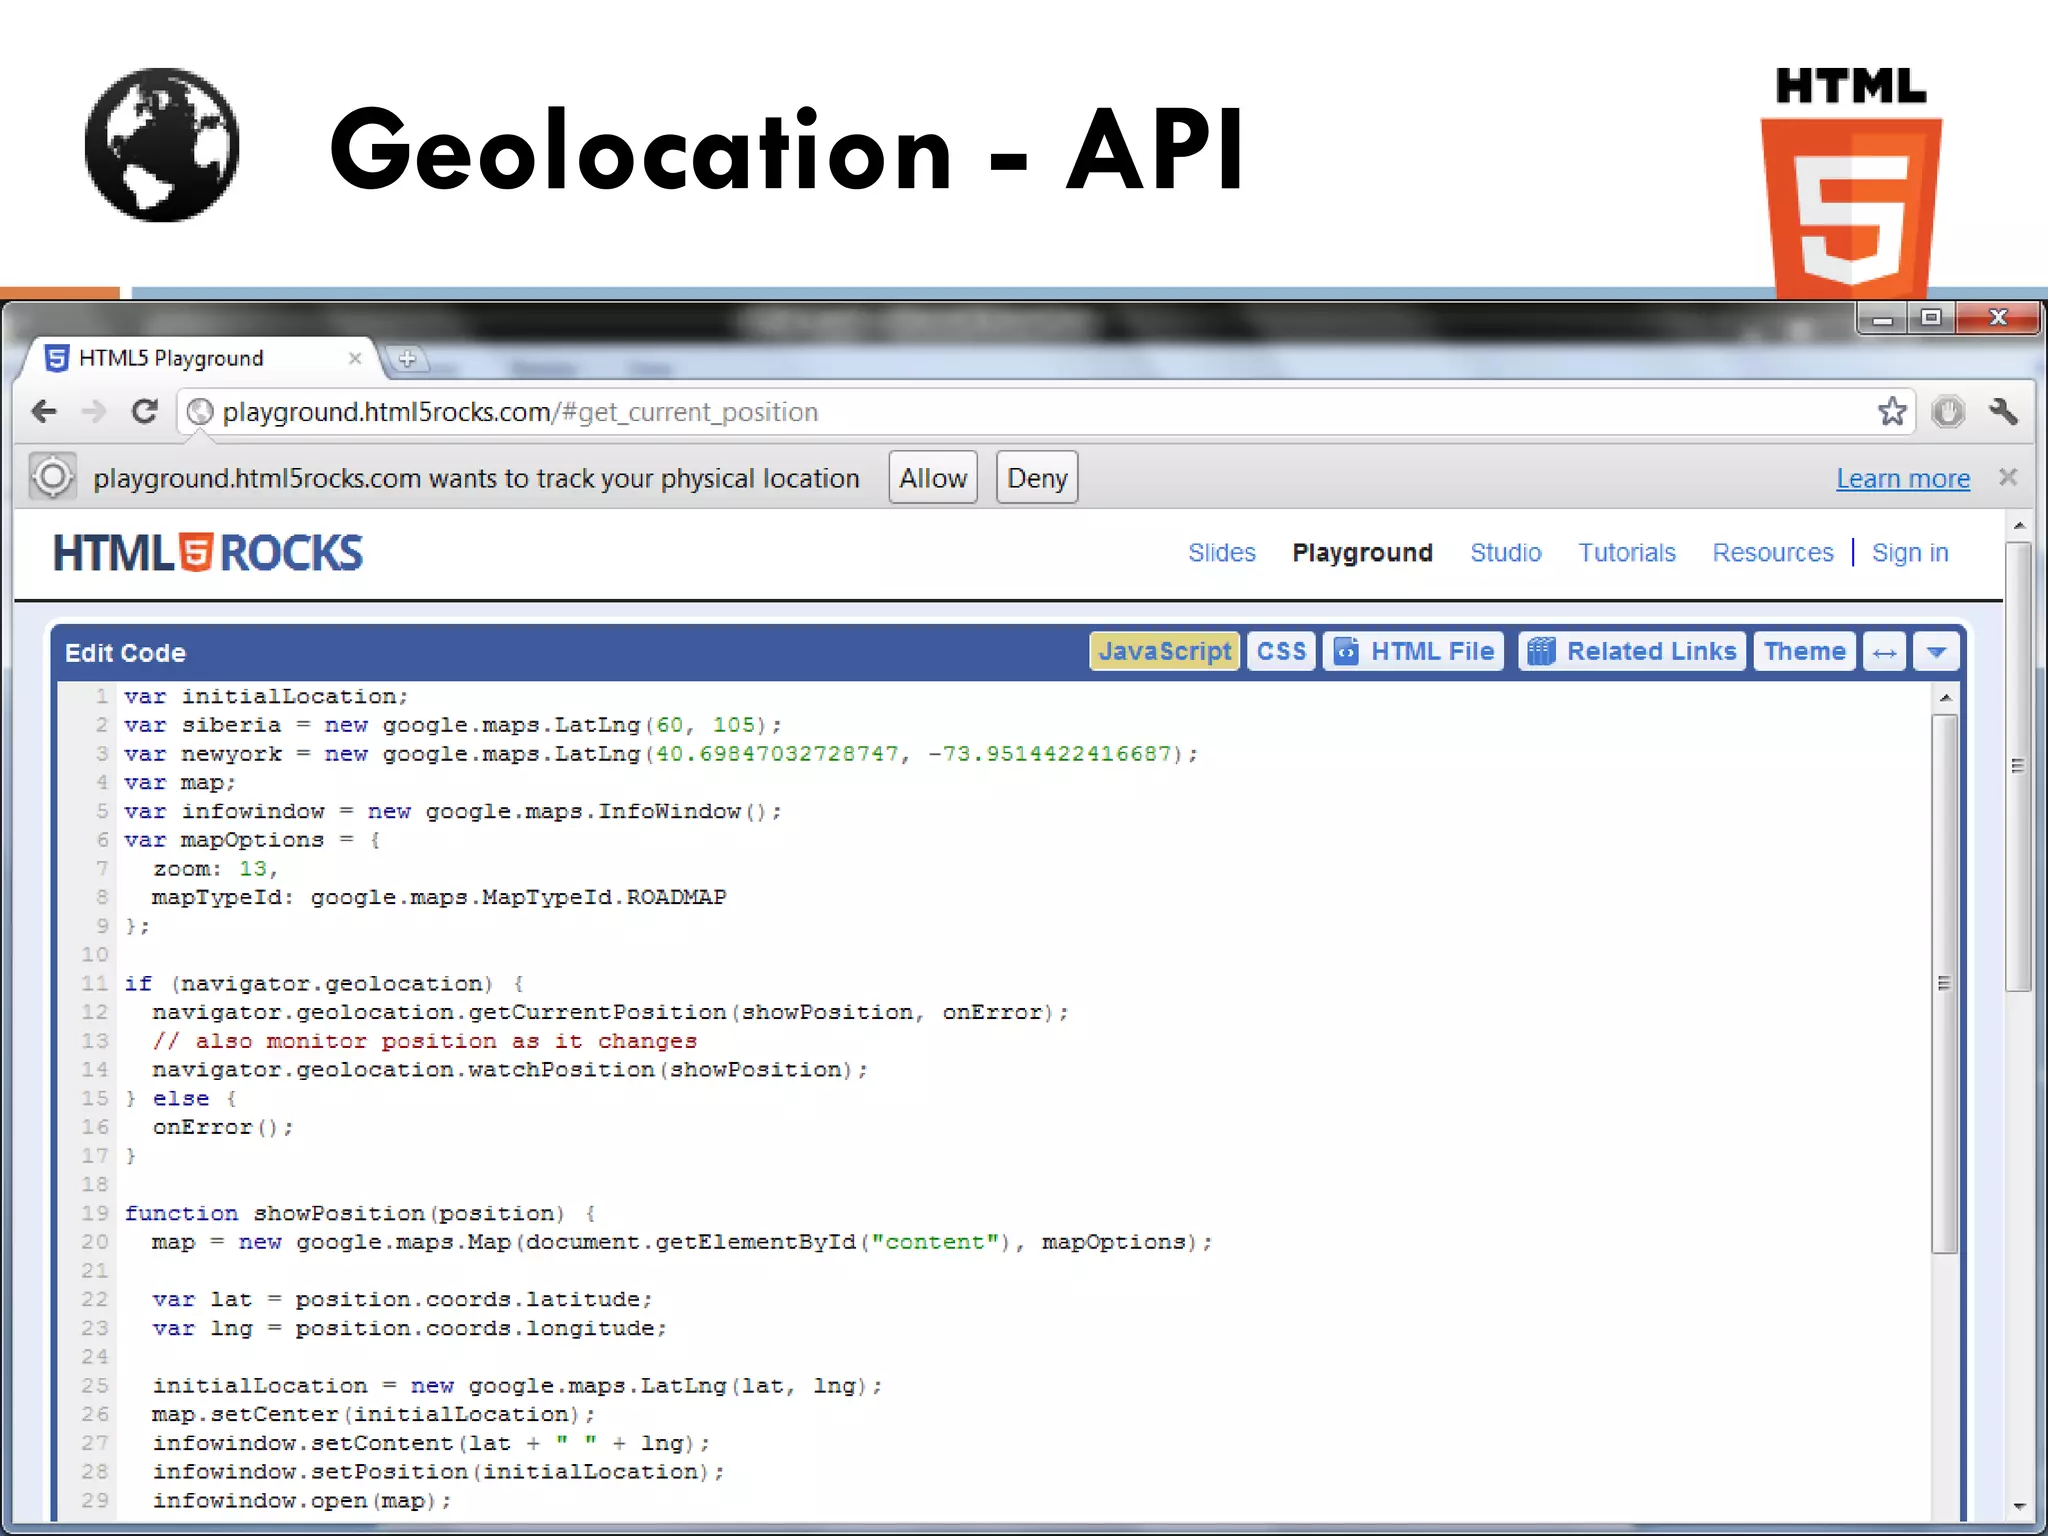Bookmark page with the star icon
Screen dimensions: 2048x1536
[1891, 411]
